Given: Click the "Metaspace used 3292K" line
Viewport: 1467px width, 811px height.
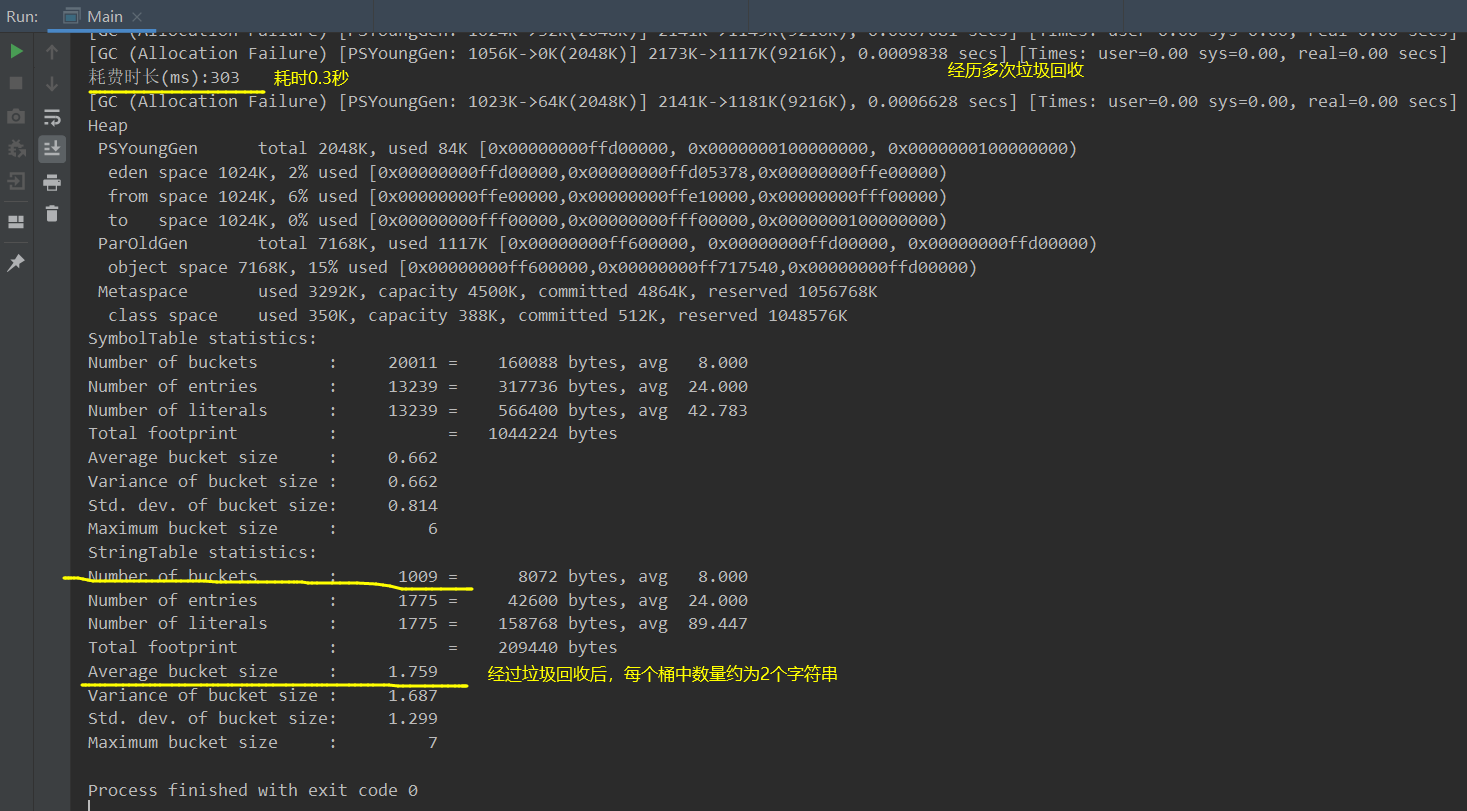Looking at the screenshot, I should tap(487, 291).
